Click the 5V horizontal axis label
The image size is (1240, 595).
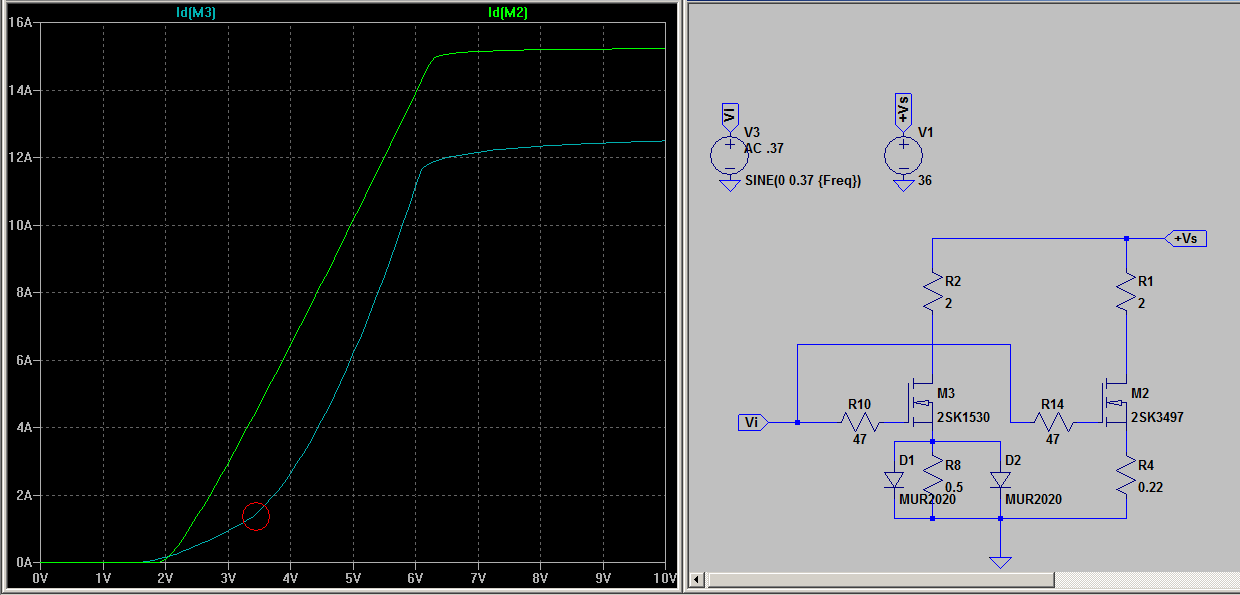point(353,578)
